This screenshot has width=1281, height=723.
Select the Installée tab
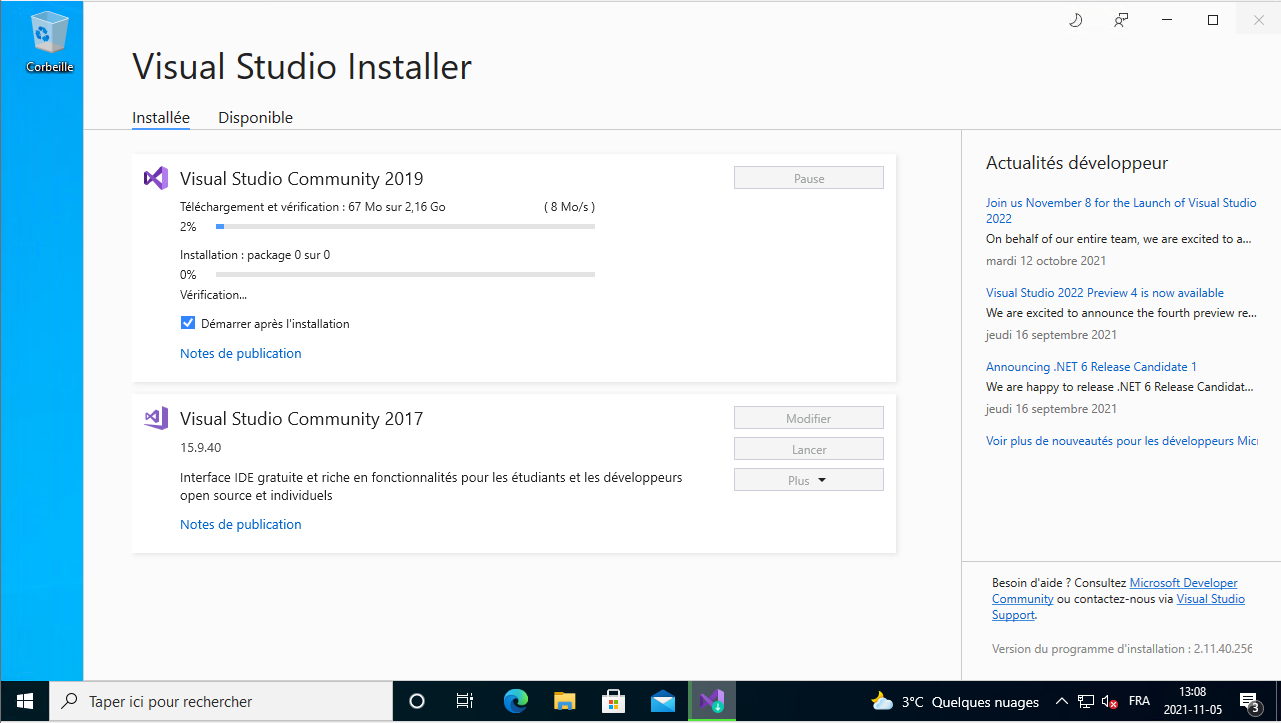coord(161,117)
